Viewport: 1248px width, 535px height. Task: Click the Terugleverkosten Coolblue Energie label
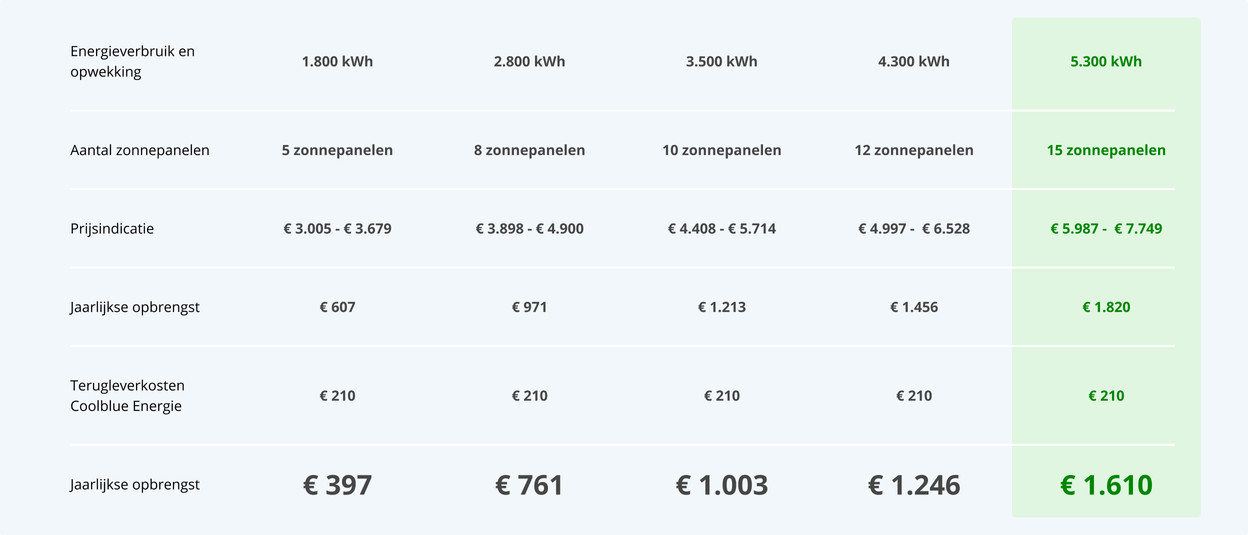click(x=127, y=396)
